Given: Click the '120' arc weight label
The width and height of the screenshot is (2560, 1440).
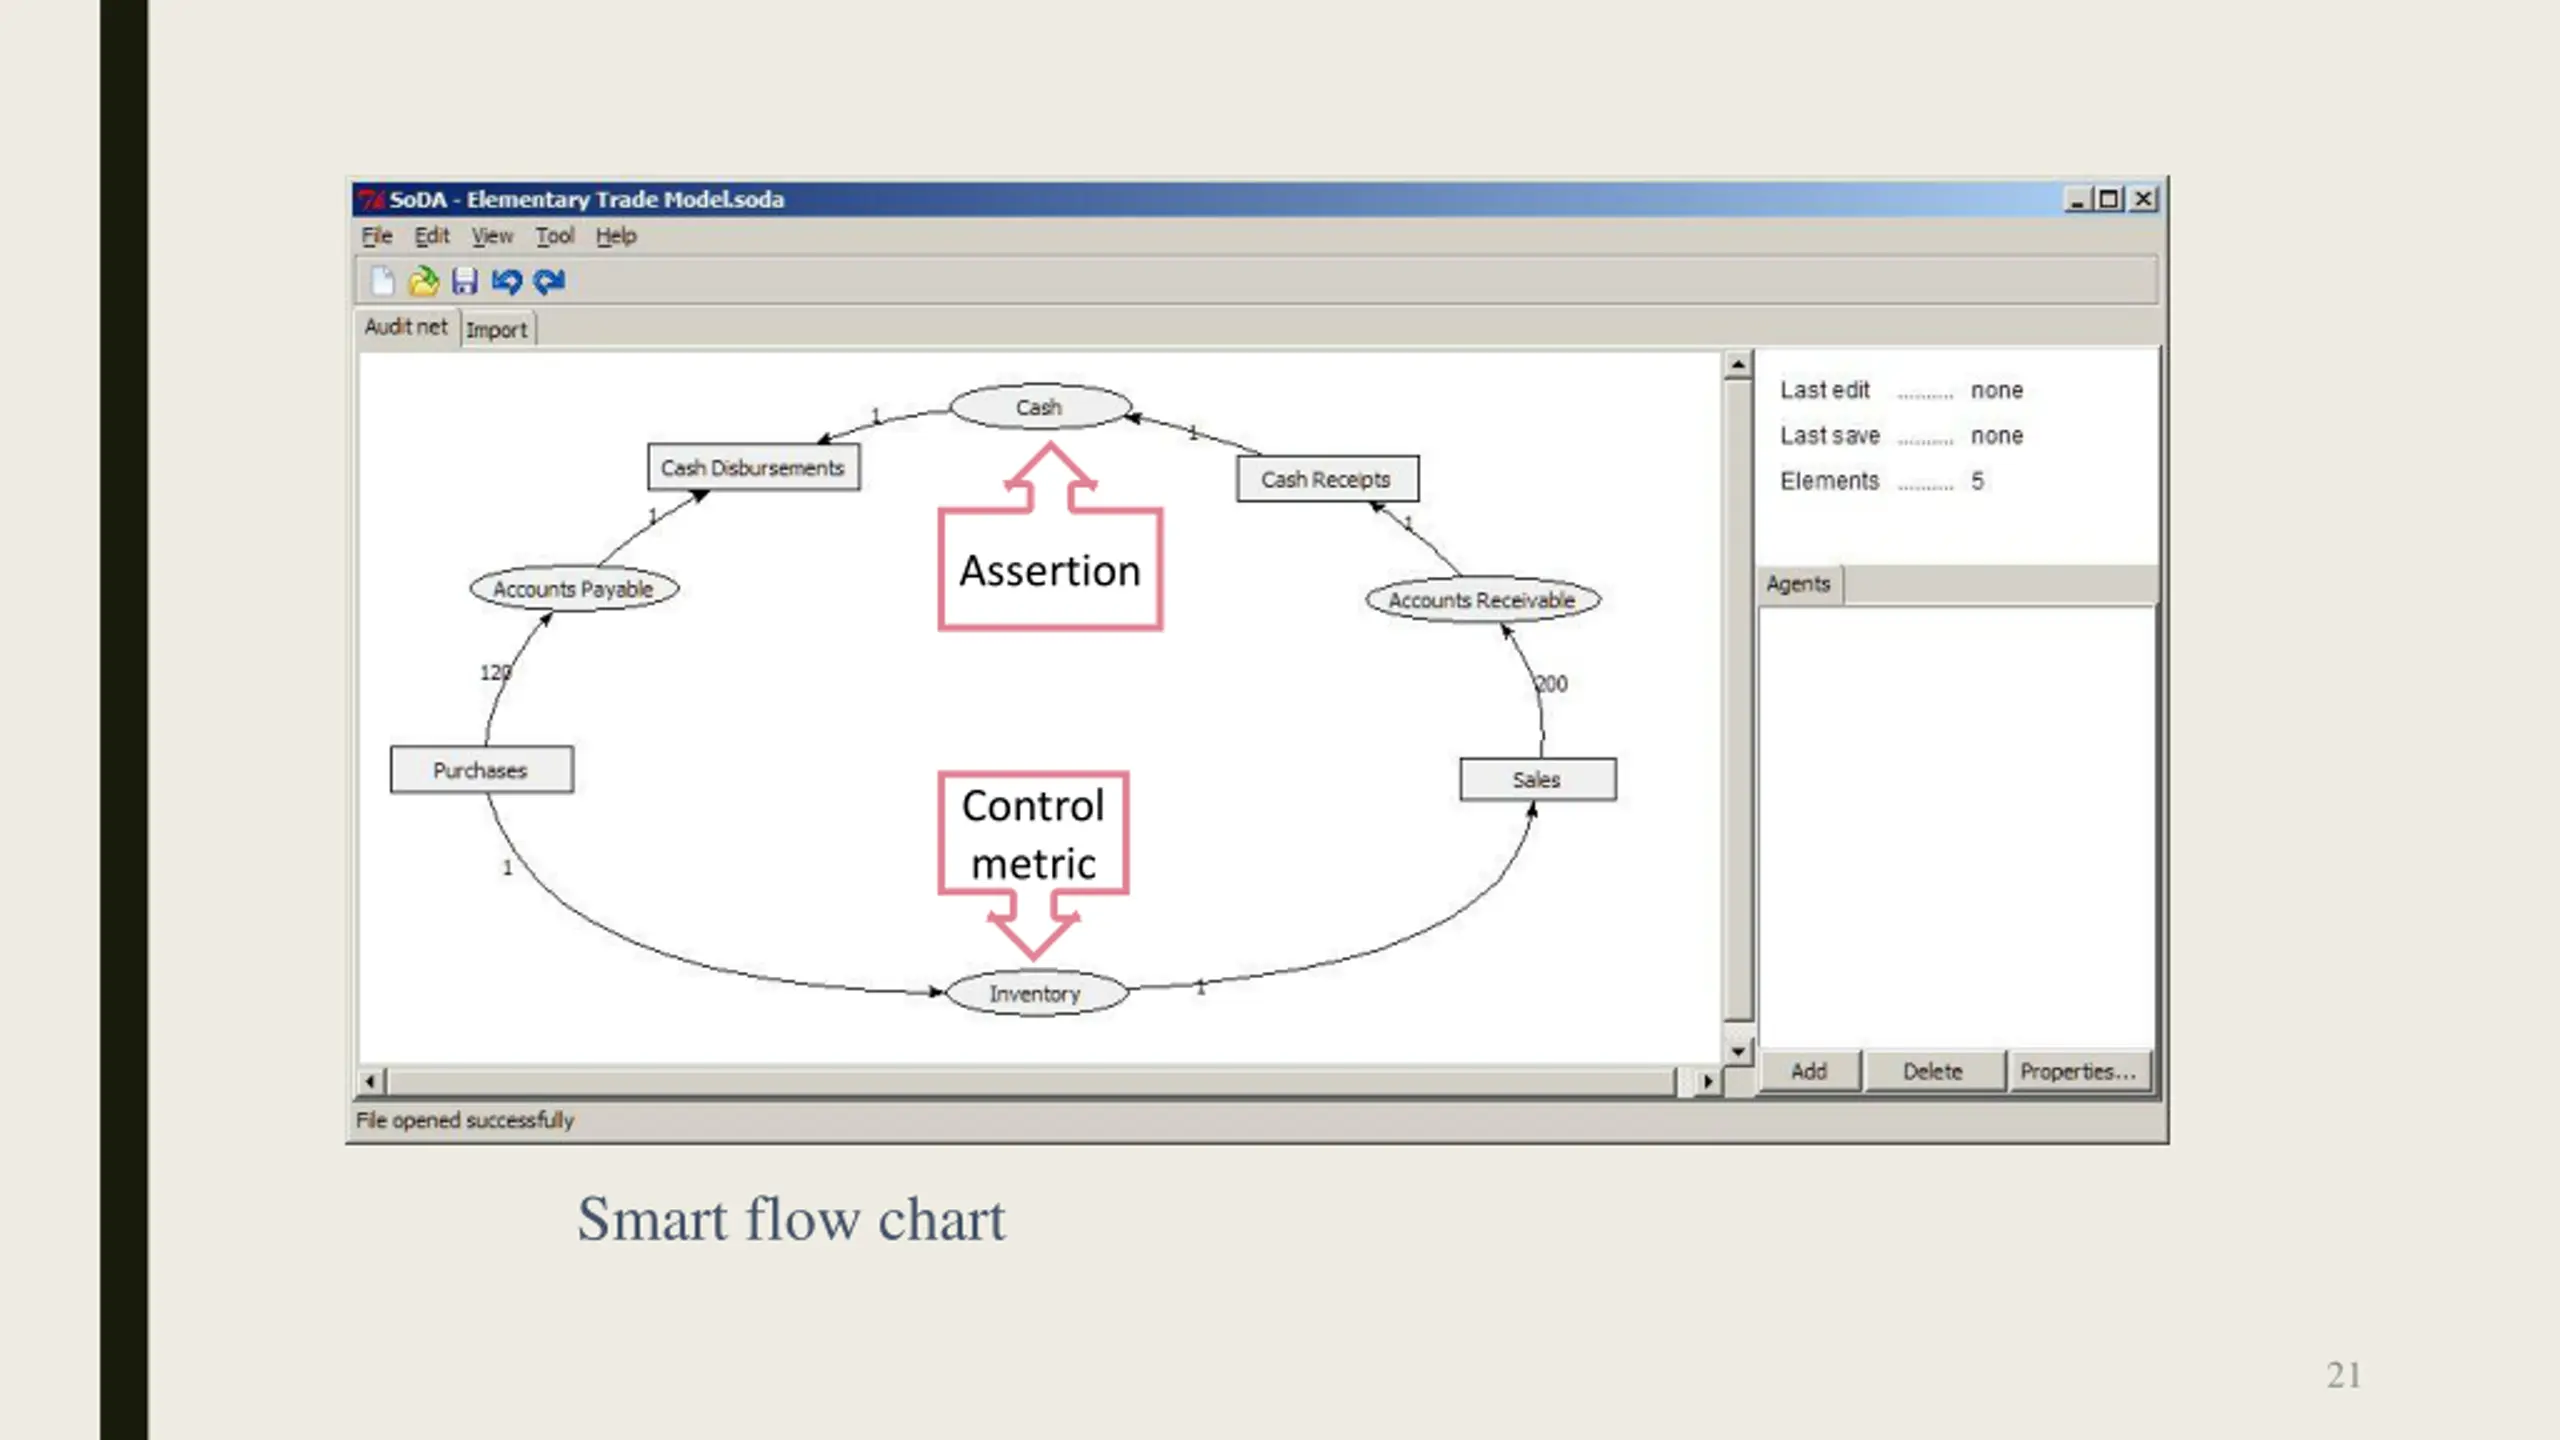Looking at the screenshot, I should [495, 672].
